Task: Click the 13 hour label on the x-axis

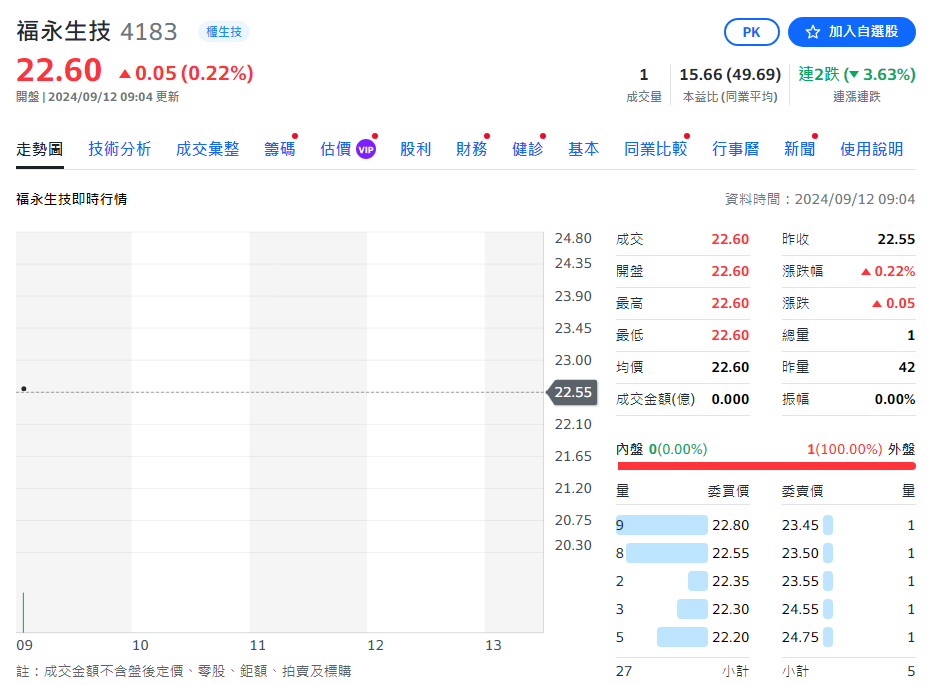Action: coord(493,645)
